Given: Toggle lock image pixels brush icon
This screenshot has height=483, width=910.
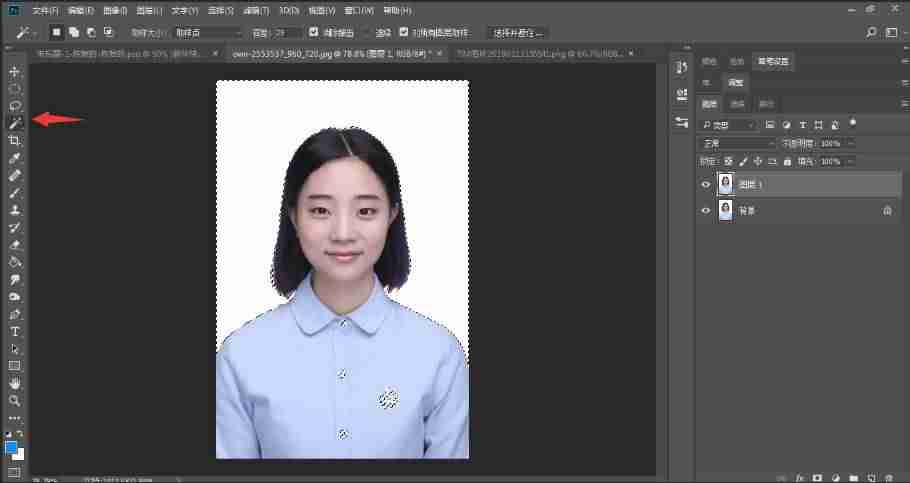Looking at the screenshot, I should 743,161.
